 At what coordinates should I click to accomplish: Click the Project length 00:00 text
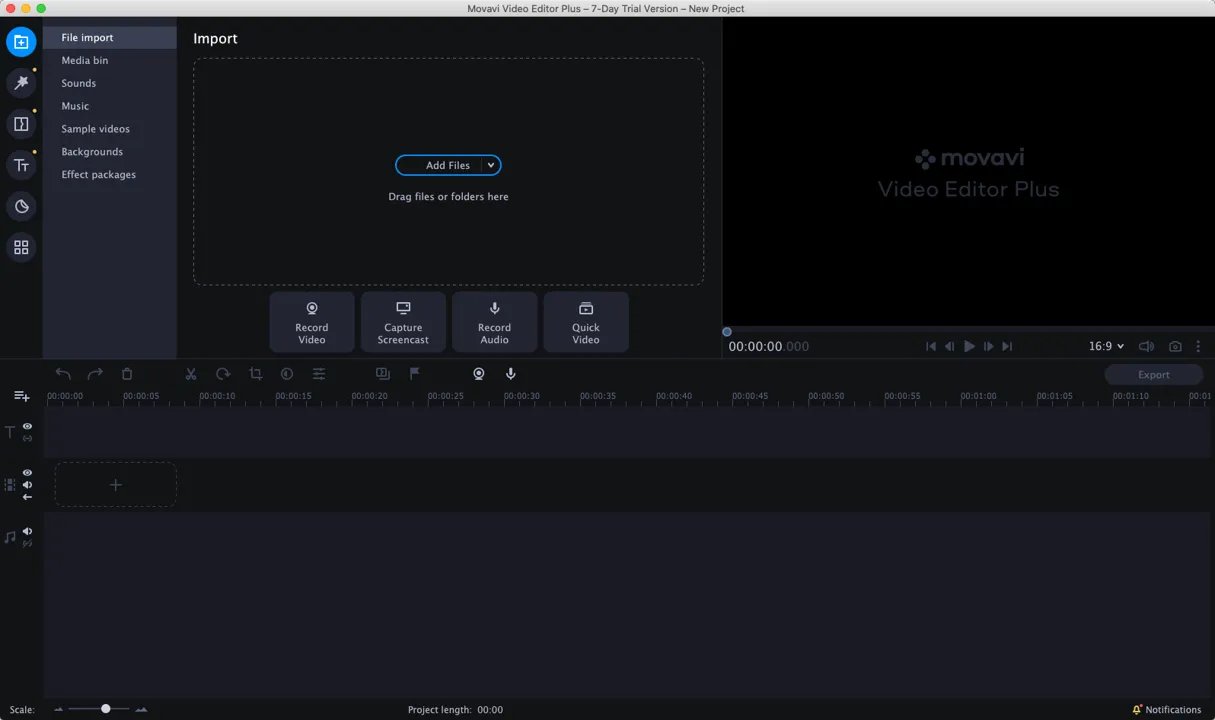point(455,709)
